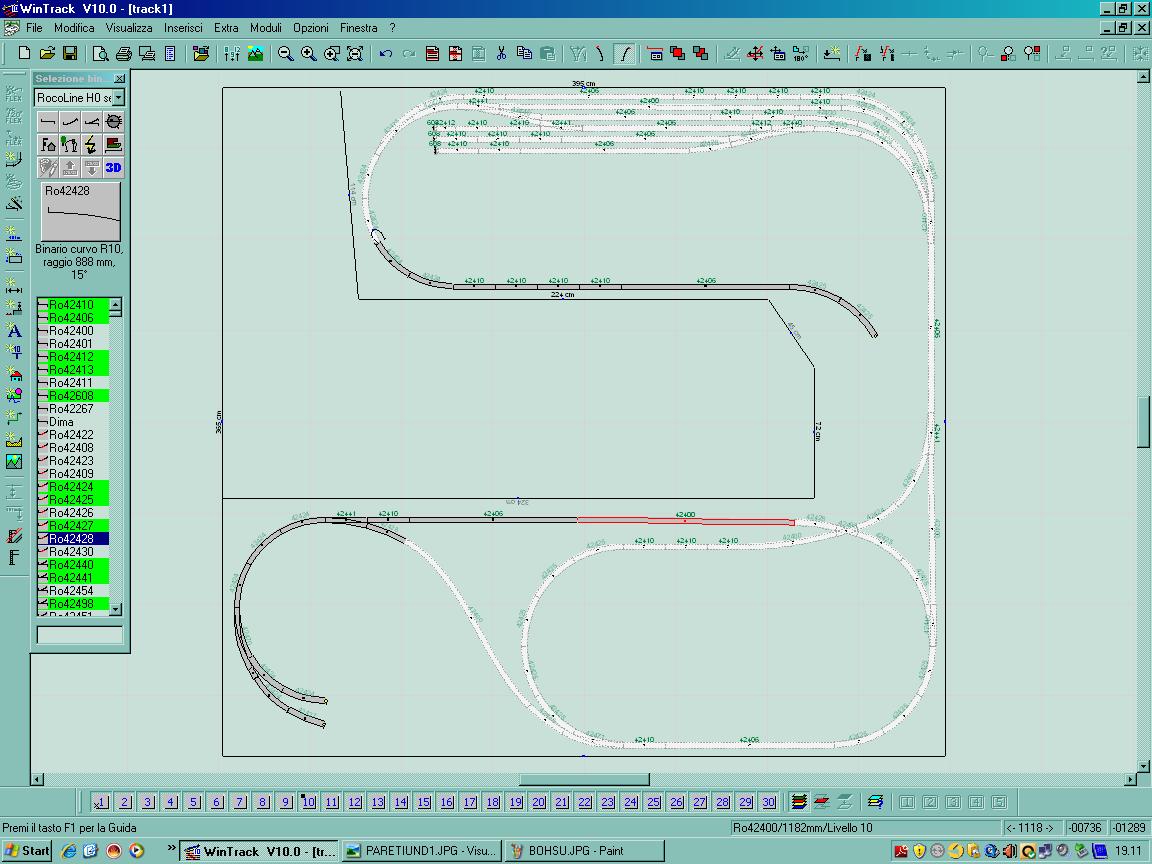Toggle layer 12 button
The width and height of the screenshot is (1152, 864).
coord(355,802)
